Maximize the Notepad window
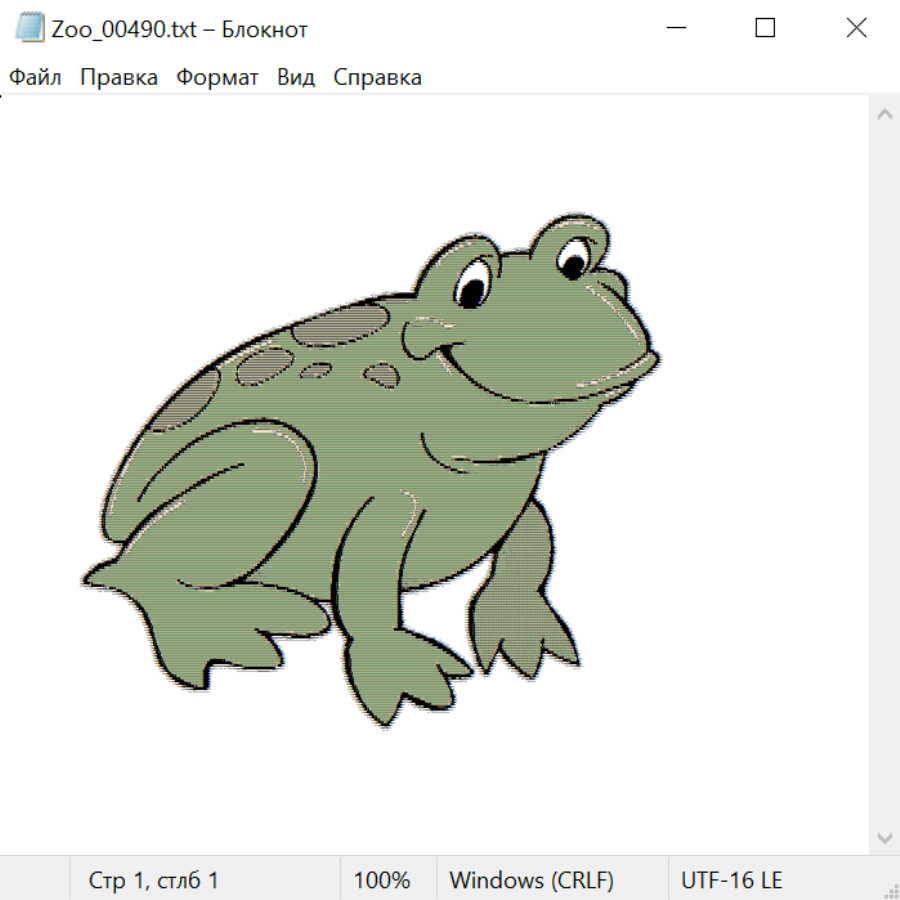 coord(765,28)
